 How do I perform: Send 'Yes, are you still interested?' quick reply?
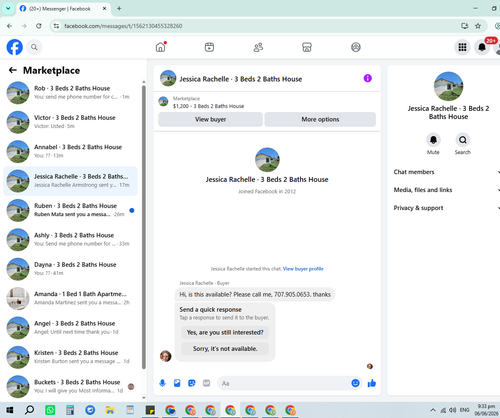[x=225, y=332]
